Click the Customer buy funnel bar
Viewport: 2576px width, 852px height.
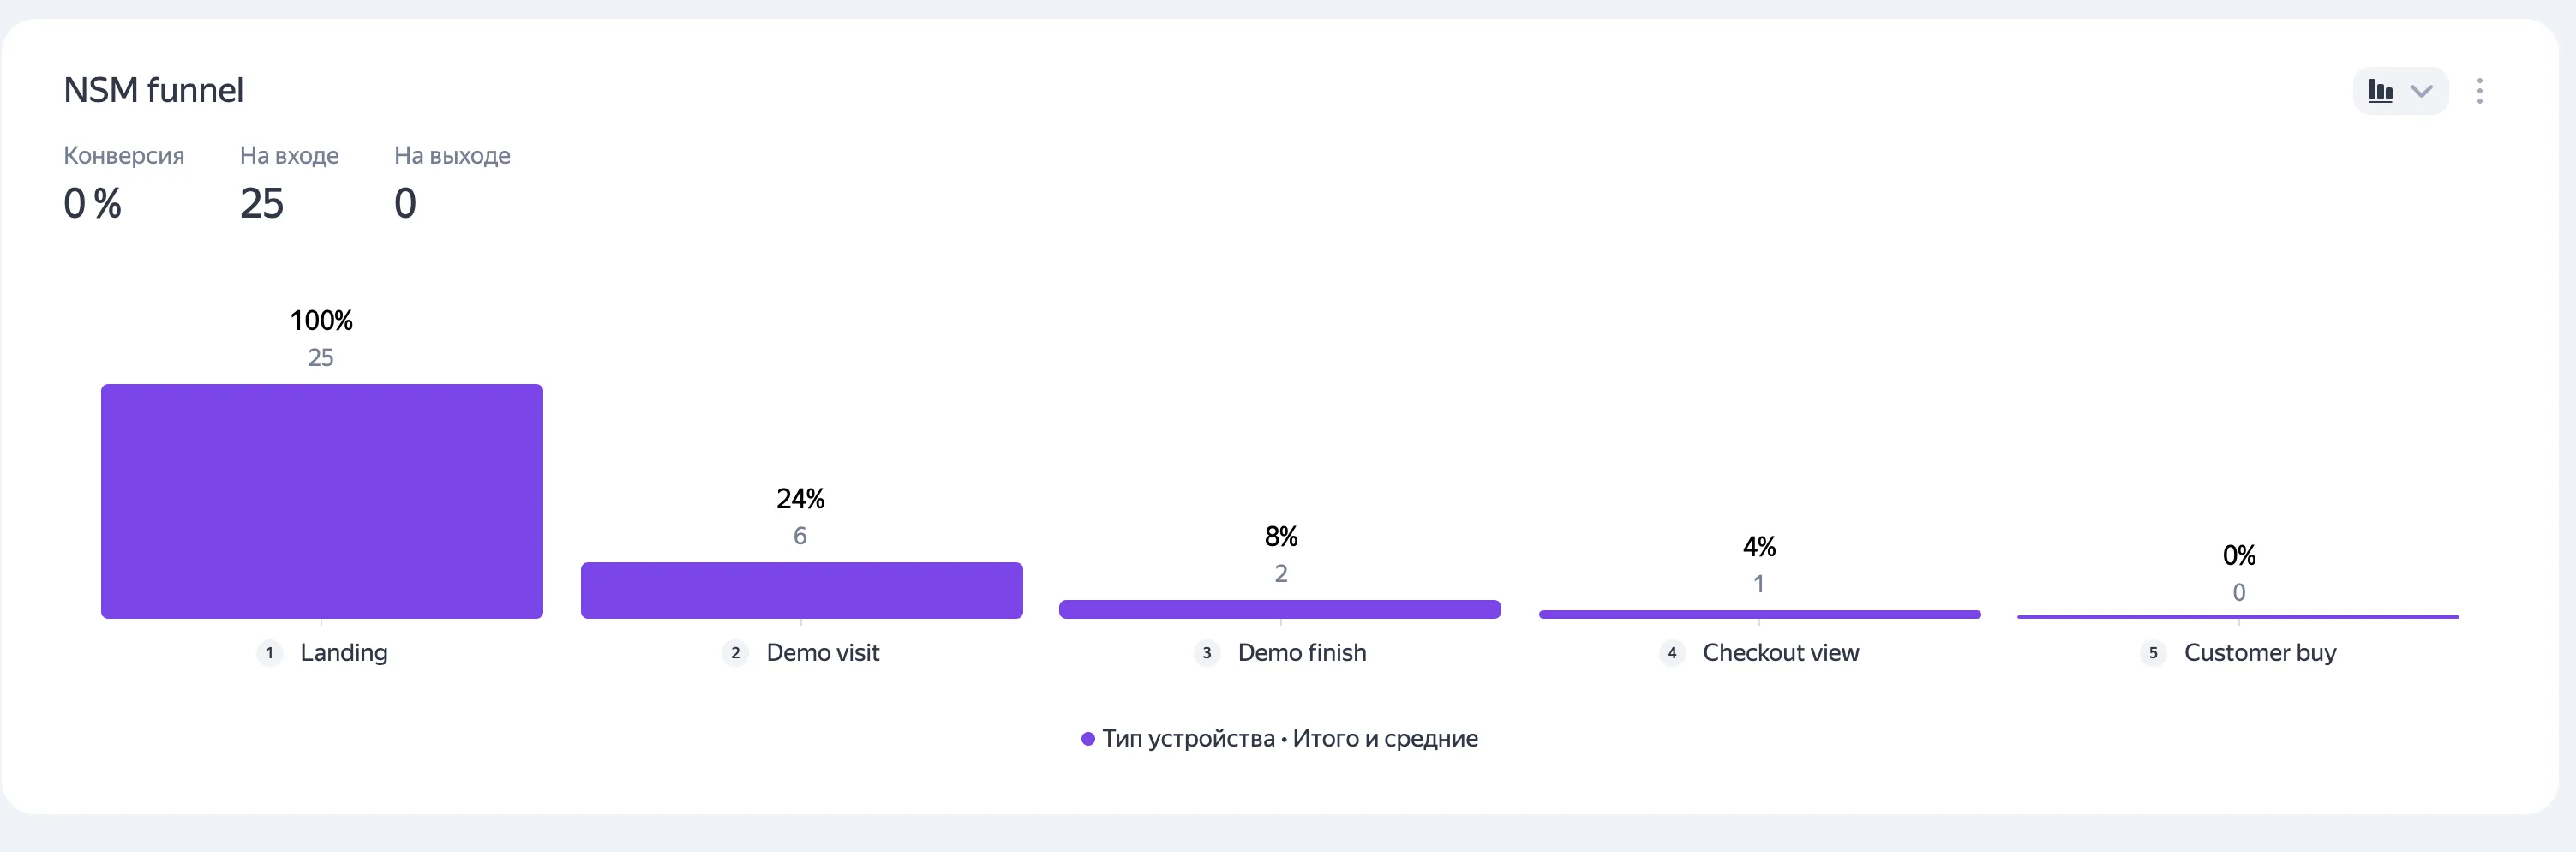[x=2239, y=616]
